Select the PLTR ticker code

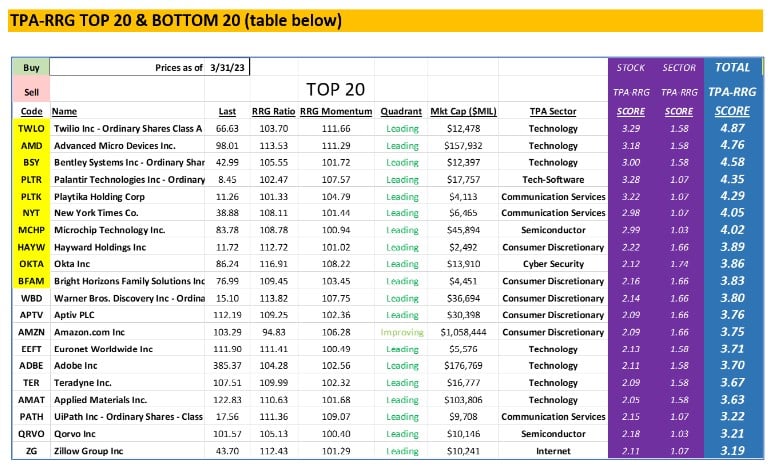(x=31, y=180)
